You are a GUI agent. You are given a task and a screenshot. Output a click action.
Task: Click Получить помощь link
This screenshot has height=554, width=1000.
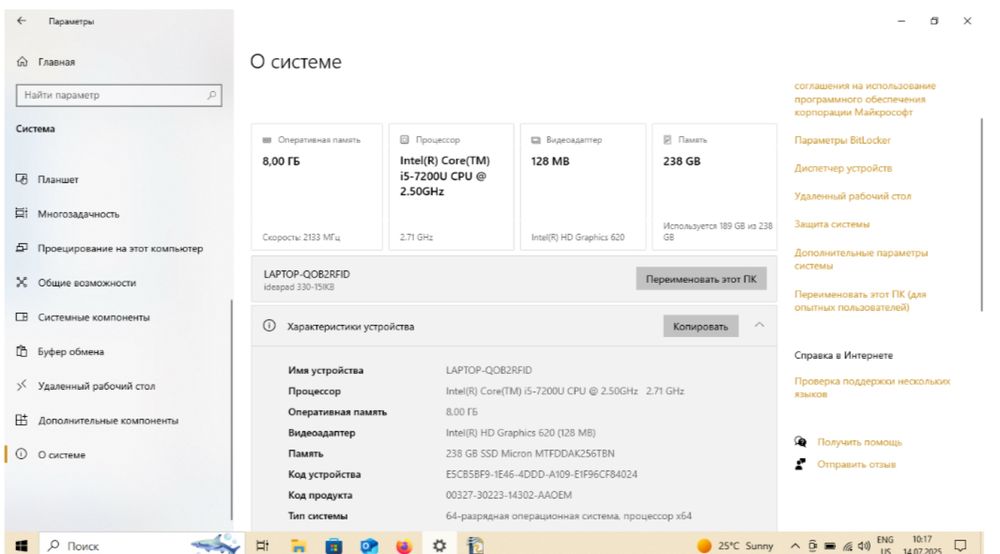click(x=860, y=442)
